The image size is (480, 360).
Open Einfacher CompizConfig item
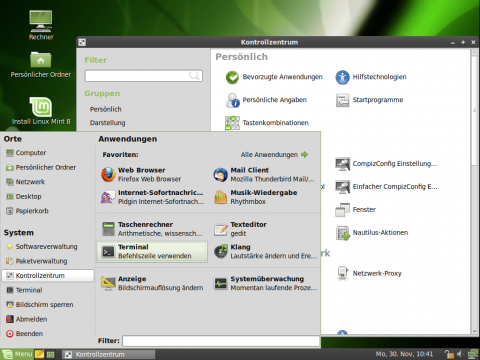(x=386, y=187)
